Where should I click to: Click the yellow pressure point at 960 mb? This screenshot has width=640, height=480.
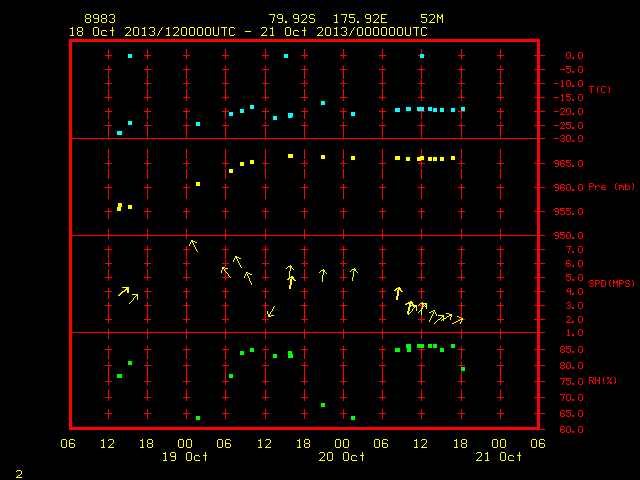point(198,184)
